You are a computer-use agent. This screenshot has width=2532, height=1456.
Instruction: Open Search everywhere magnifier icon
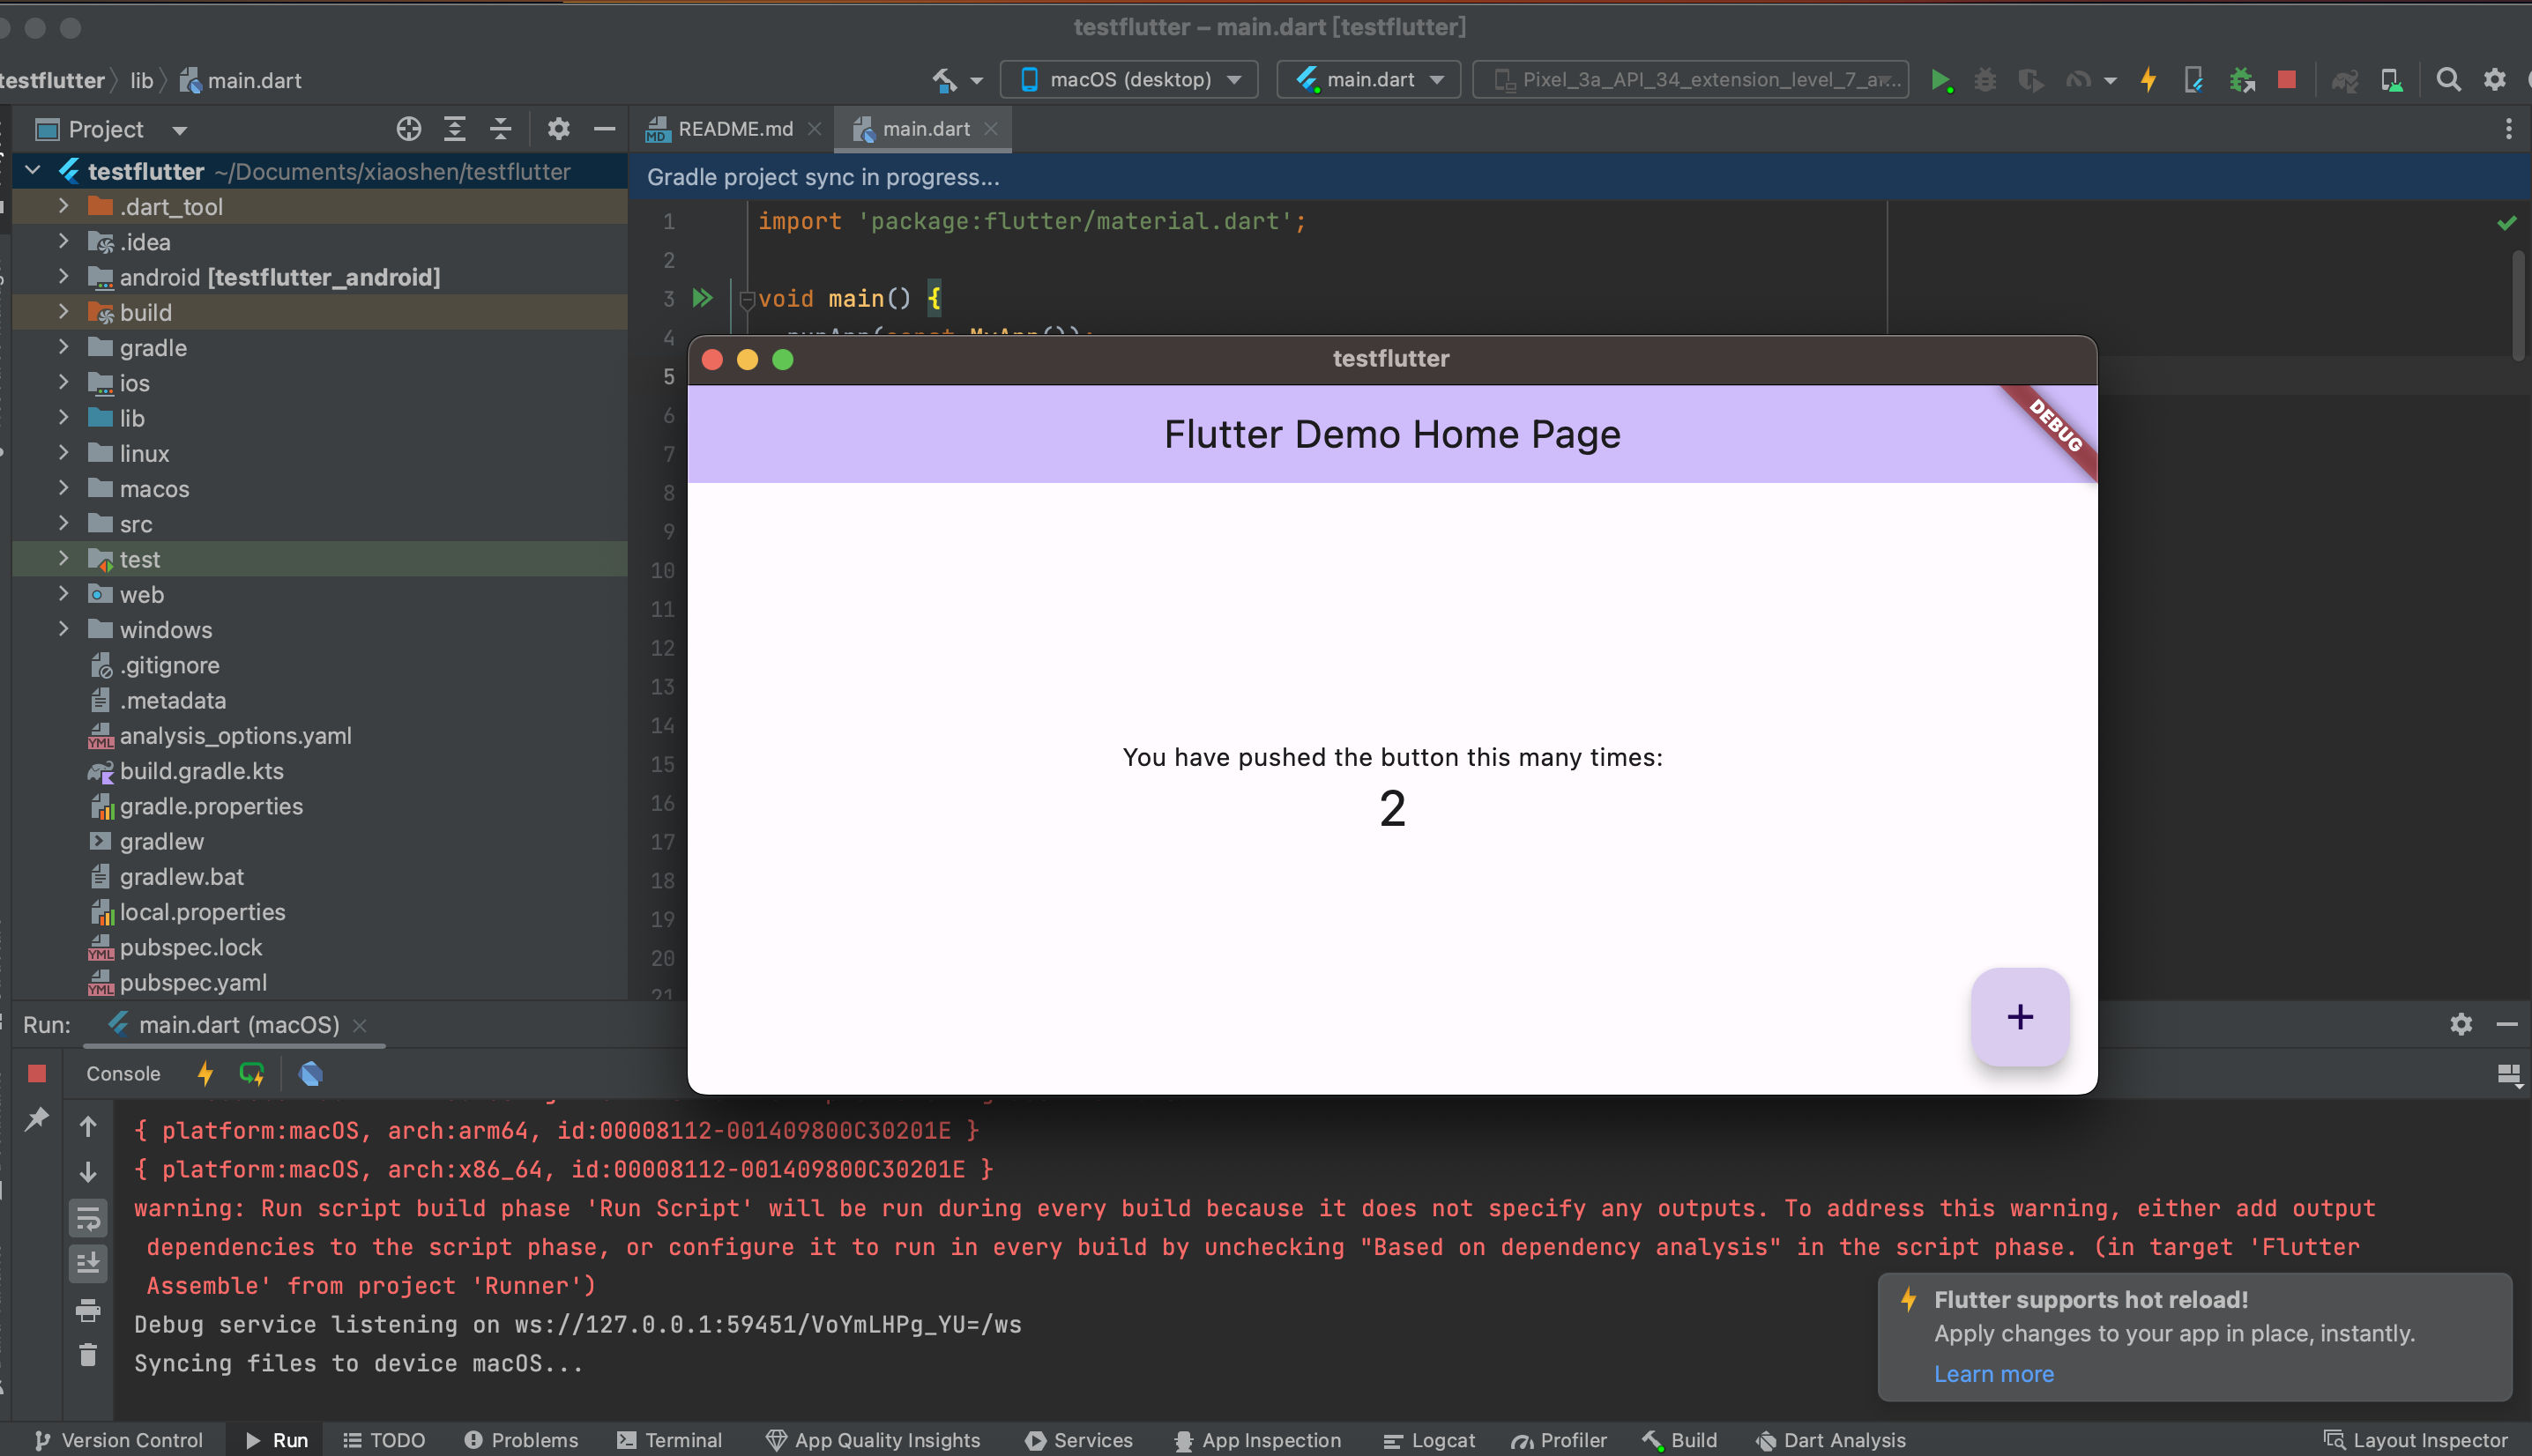coord(2448,80)
